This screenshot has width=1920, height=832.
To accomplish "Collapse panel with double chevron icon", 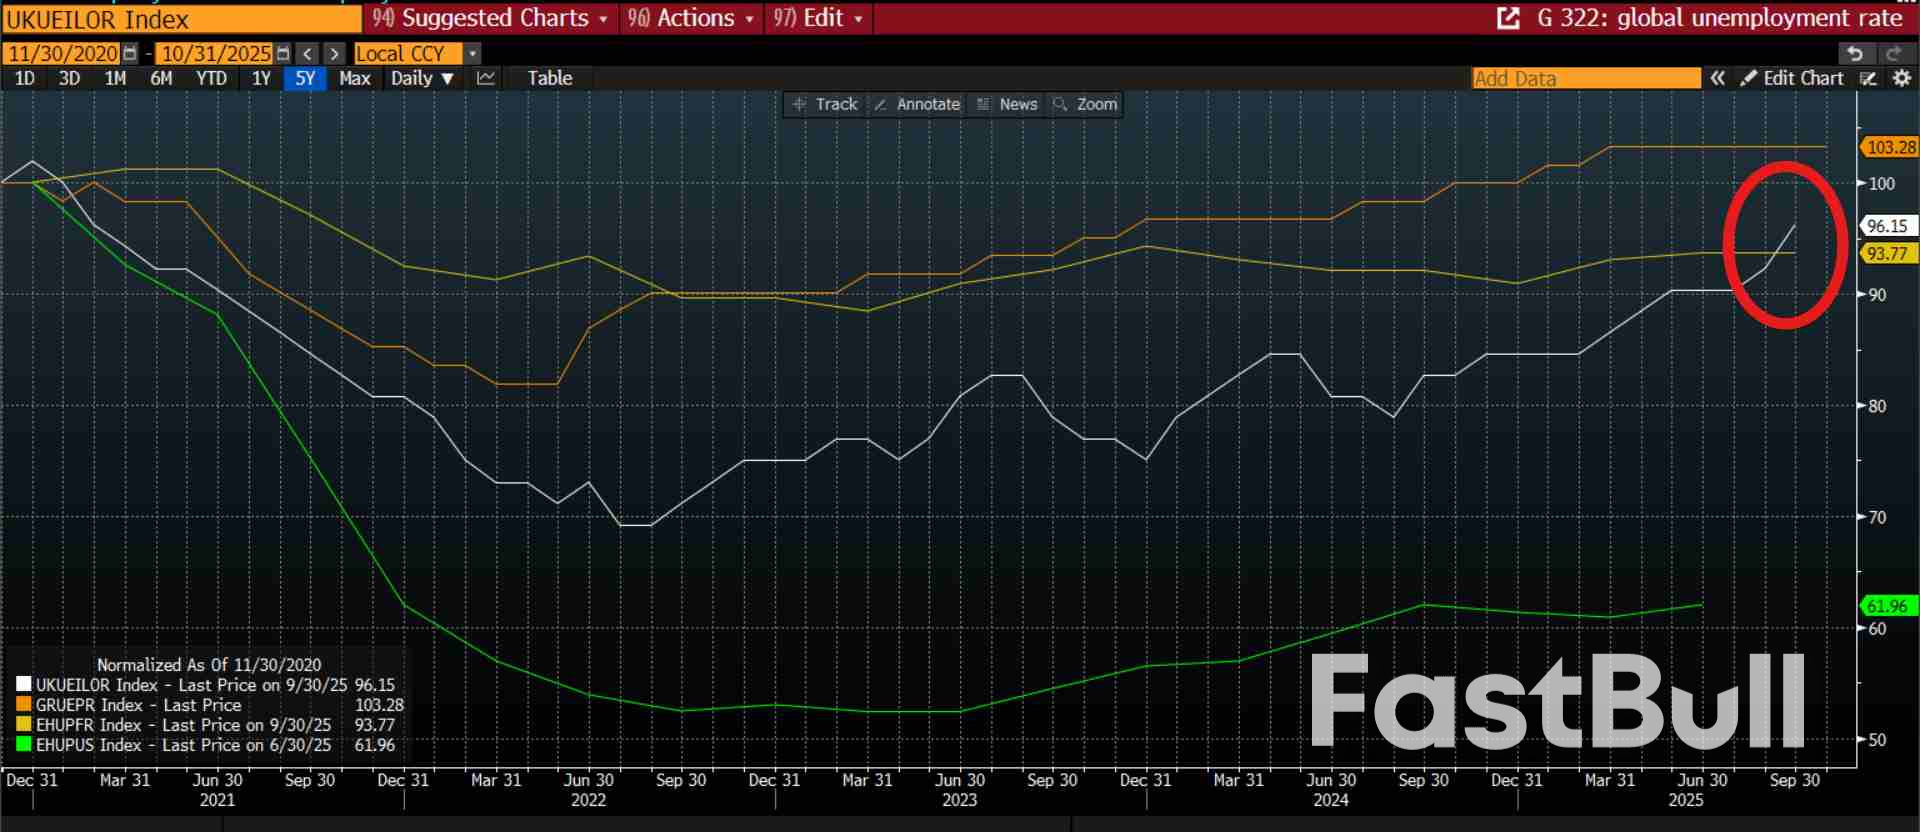I will (1717, 78).
